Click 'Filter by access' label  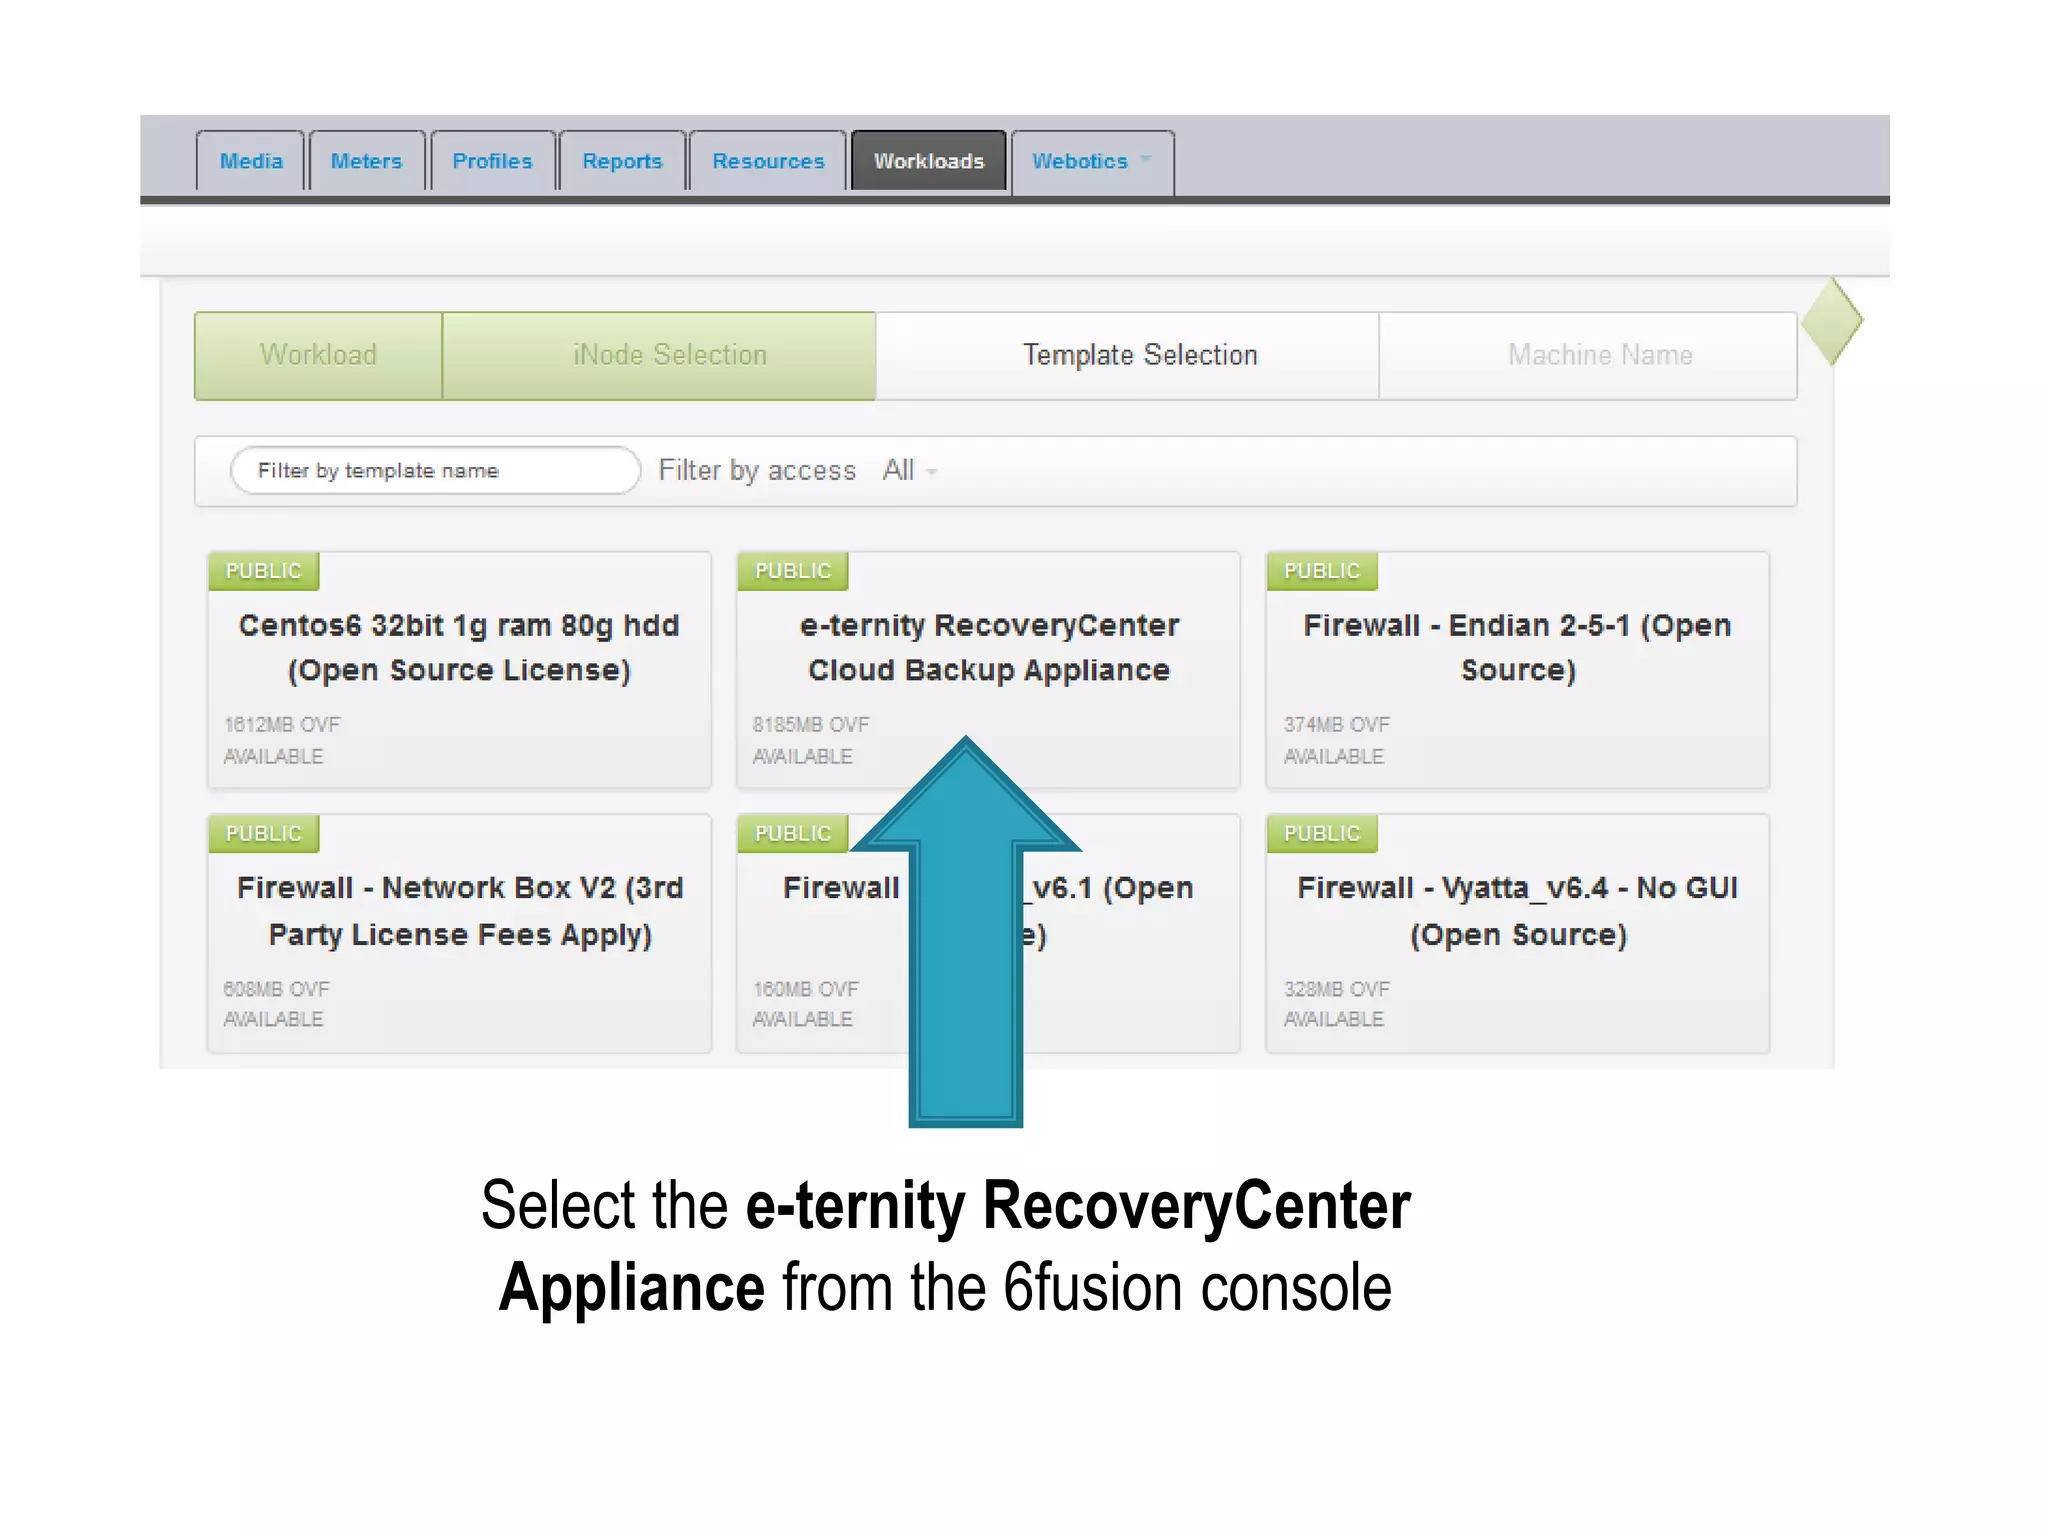[757, 470]
